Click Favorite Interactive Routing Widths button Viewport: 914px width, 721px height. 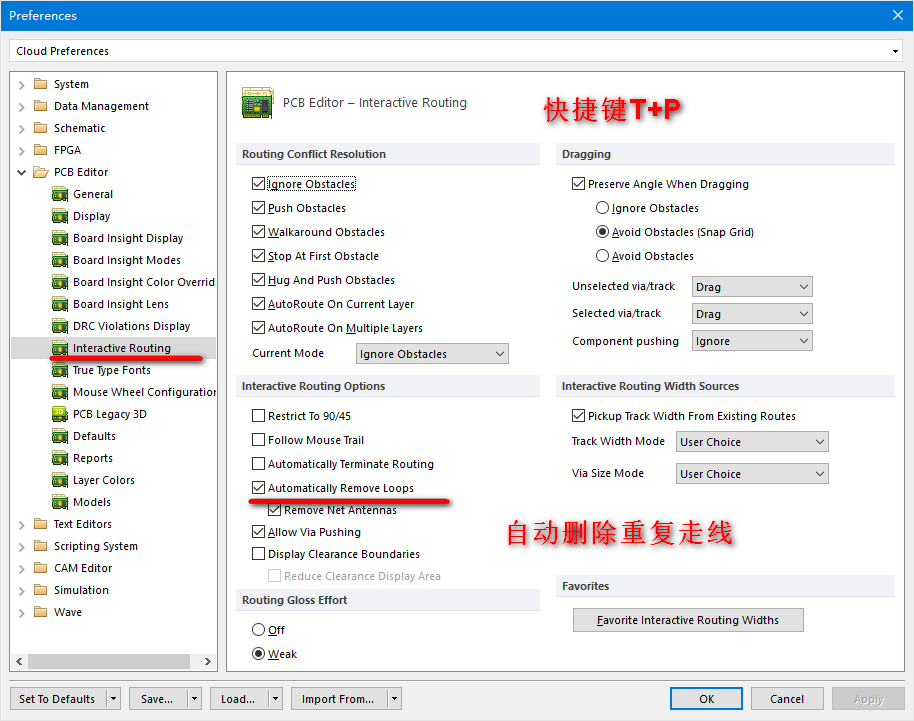click(688, 620)
